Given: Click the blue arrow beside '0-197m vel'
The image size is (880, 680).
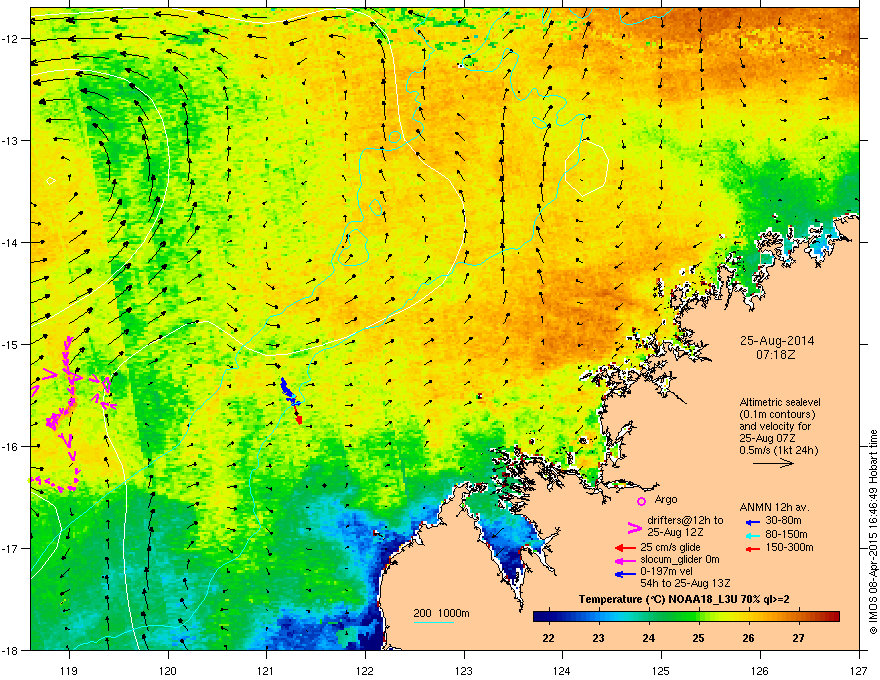Looking at the screenshot, I should (625, 573).
